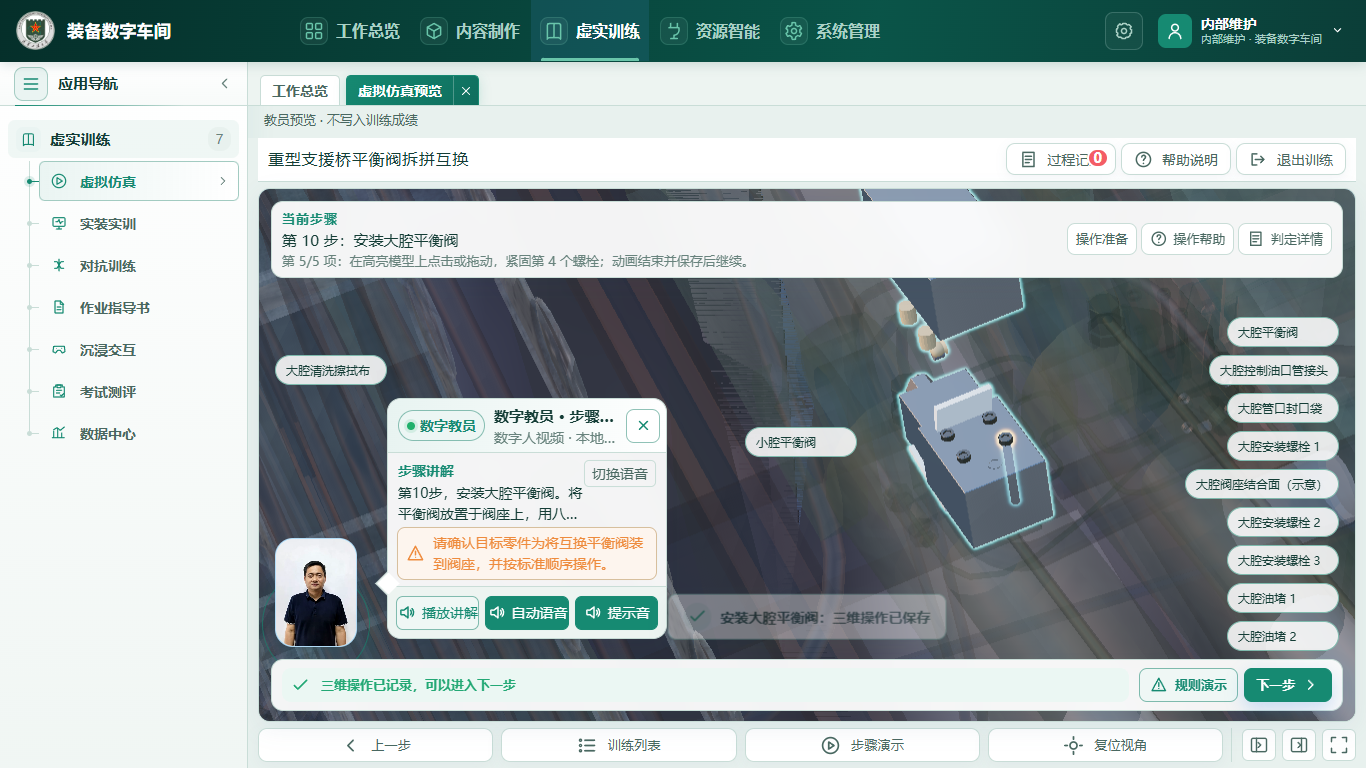Screen dimensions: 1366x768
Task: Collapse sidebar with the left chevron
Action: (225, 84)
